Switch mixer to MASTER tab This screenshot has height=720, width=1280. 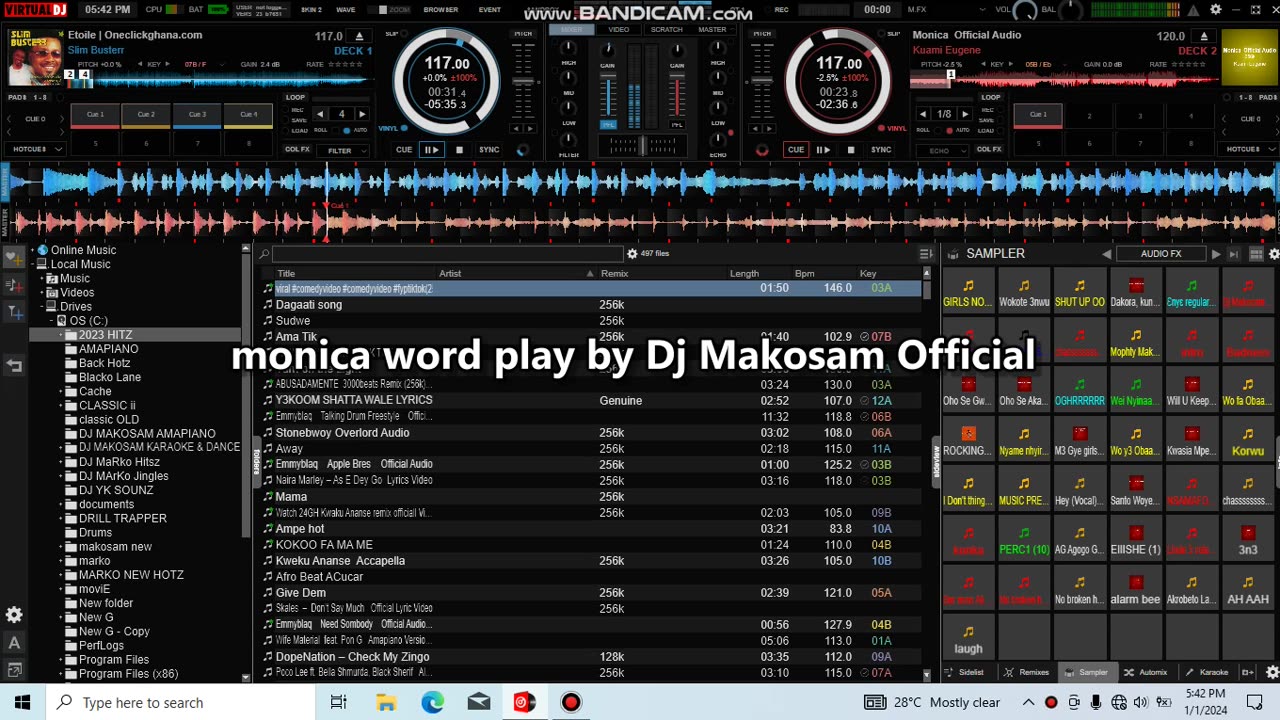click(712, 29)
